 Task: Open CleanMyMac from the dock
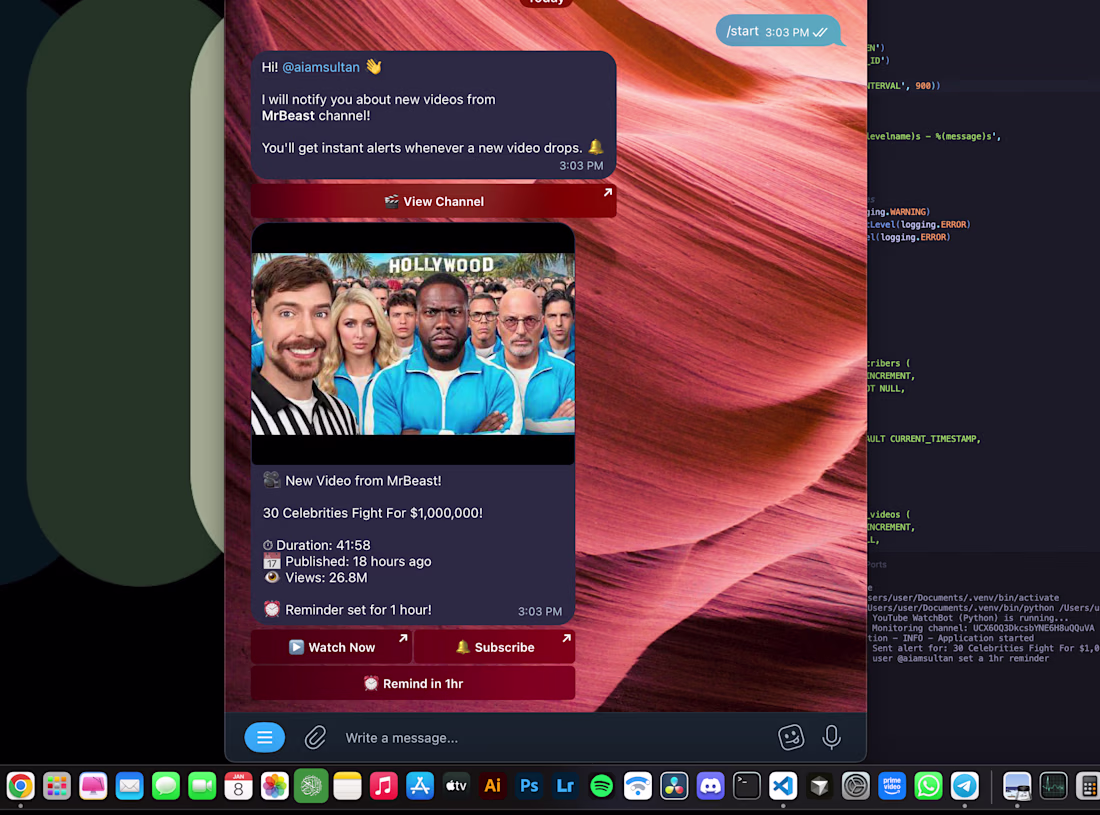pyautogui.click(x=93, y=786)
